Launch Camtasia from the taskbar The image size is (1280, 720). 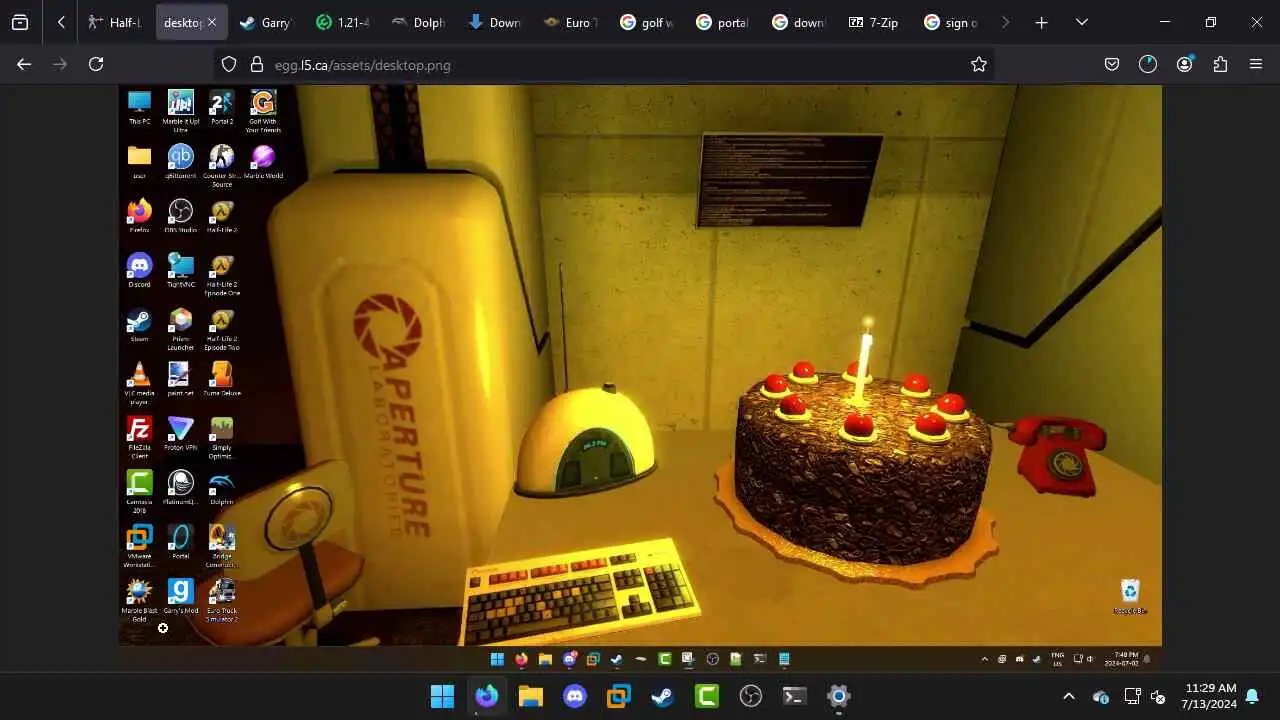click(707, 696)
